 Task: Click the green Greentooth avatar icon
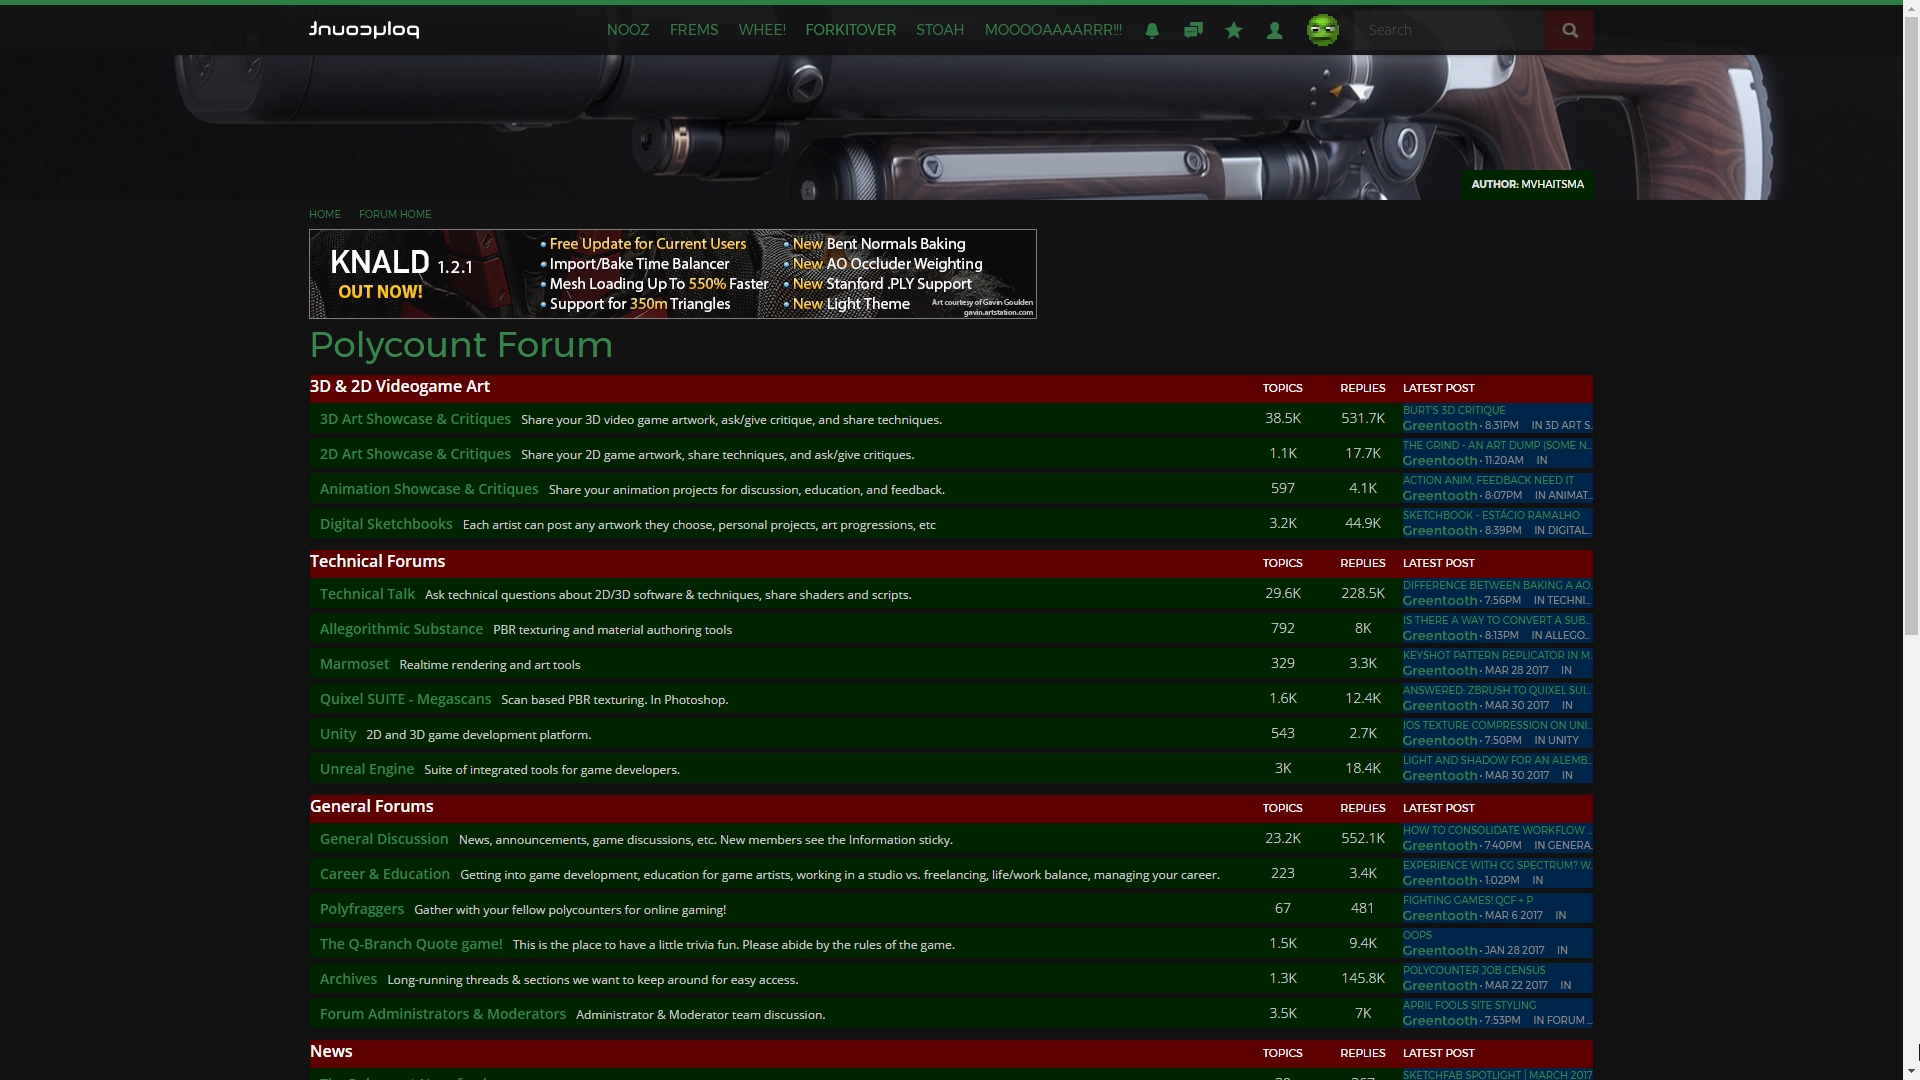1322,30
